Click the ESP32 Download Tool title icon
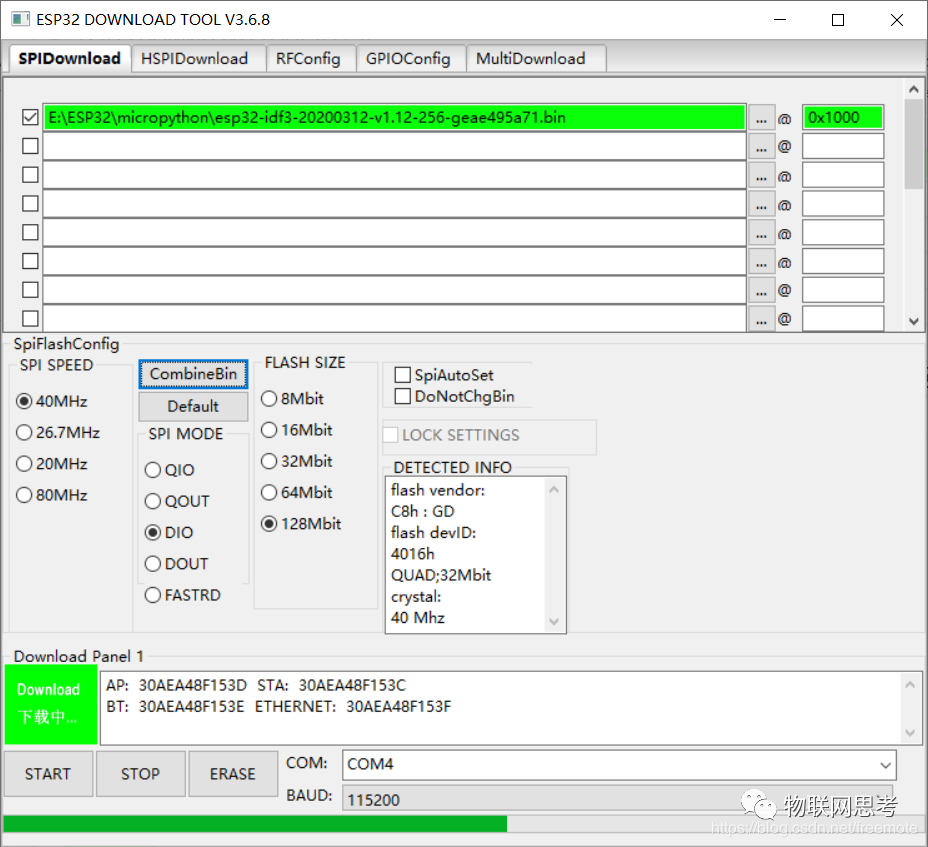The height and width of the screenshot is (847, 928). click(20, 19)
